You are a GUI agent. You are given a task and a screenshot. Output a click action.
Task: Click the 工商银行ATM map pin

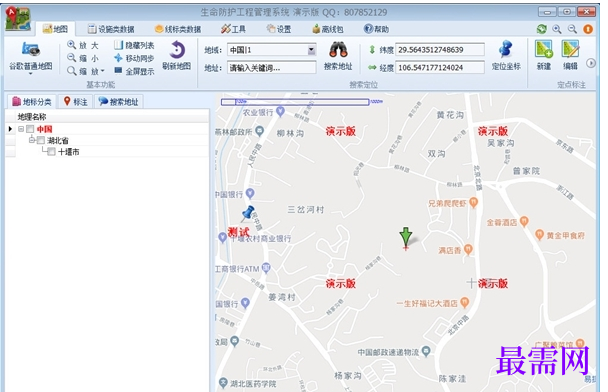pyautogui.click(x=266, y=268)
